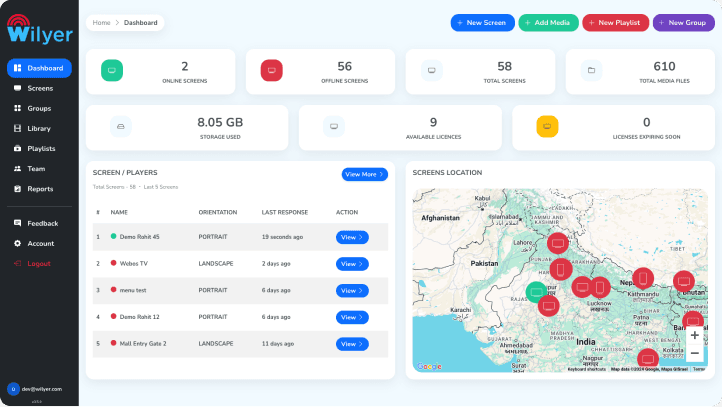Zoom out on the map
722x407 pixels.
[x=694, y=354]
